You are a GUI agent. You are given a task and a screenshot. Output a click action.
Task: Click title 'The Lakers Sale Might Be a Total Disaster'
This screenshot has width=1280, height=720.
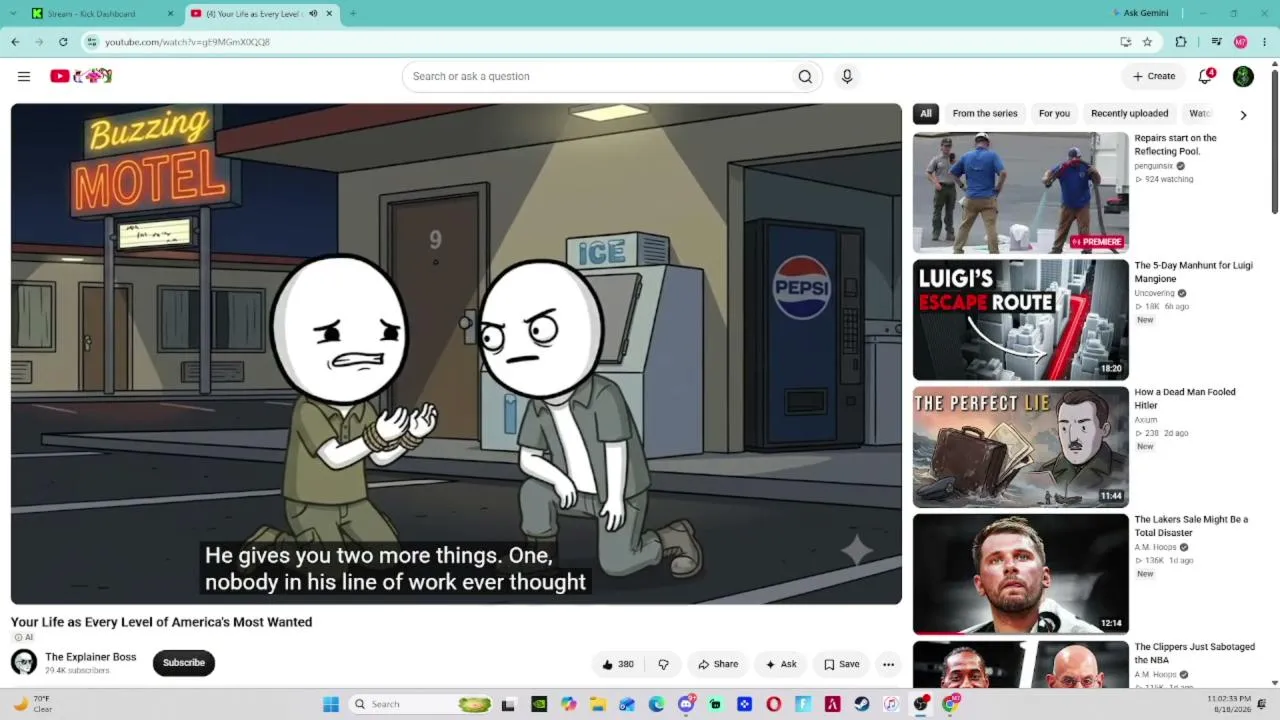tap(1191, 526)
